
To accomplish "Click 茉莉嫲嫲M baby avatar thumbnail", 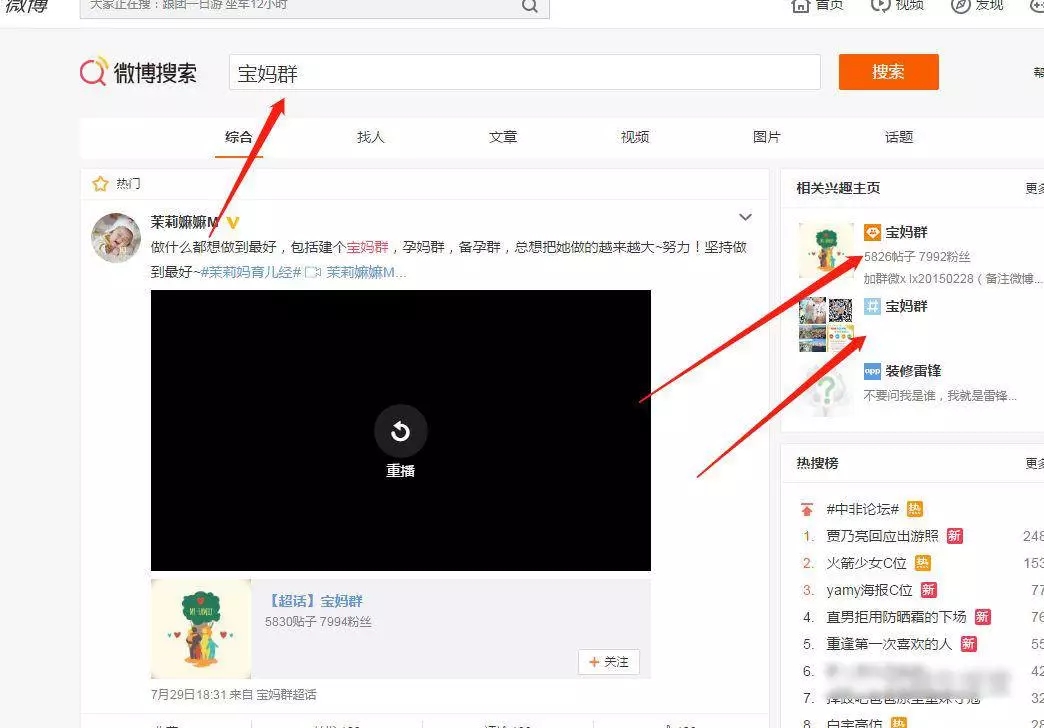I will pos(116,238).
